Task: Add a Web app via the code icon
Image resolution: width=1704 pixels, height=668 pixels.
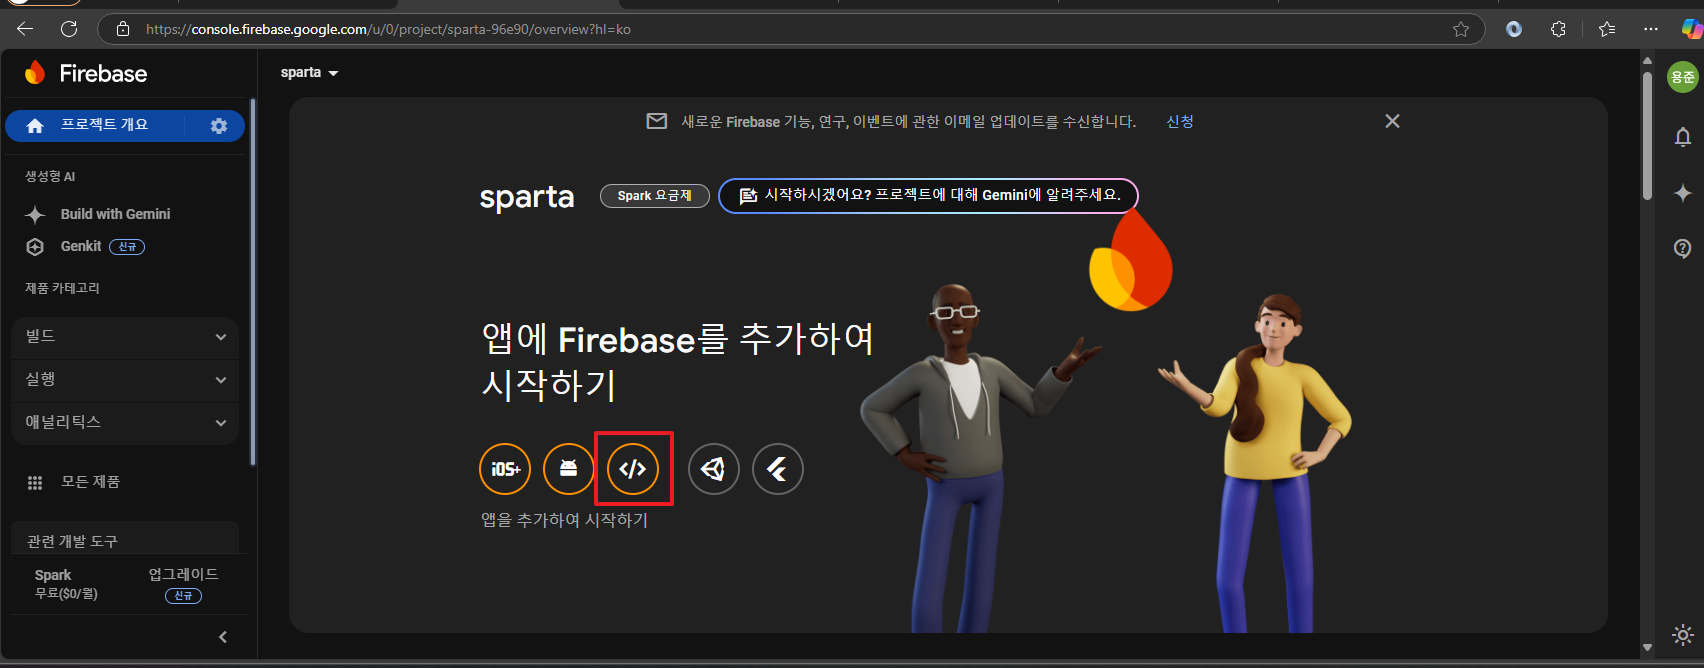Action: click(633, 469)
